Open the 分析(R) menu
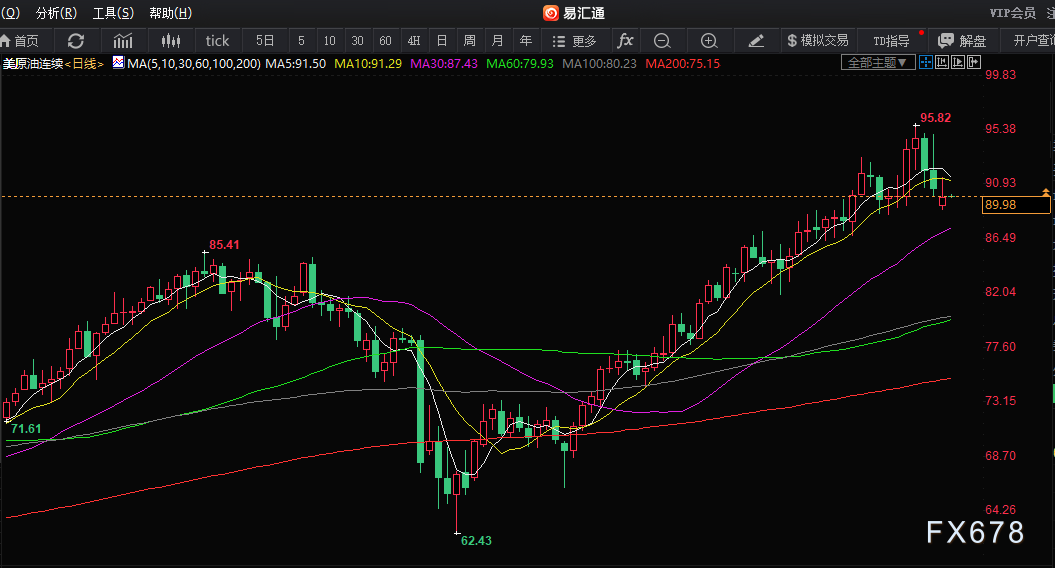The height and width of the screenshot is (568, 1055). click(57, 13)
